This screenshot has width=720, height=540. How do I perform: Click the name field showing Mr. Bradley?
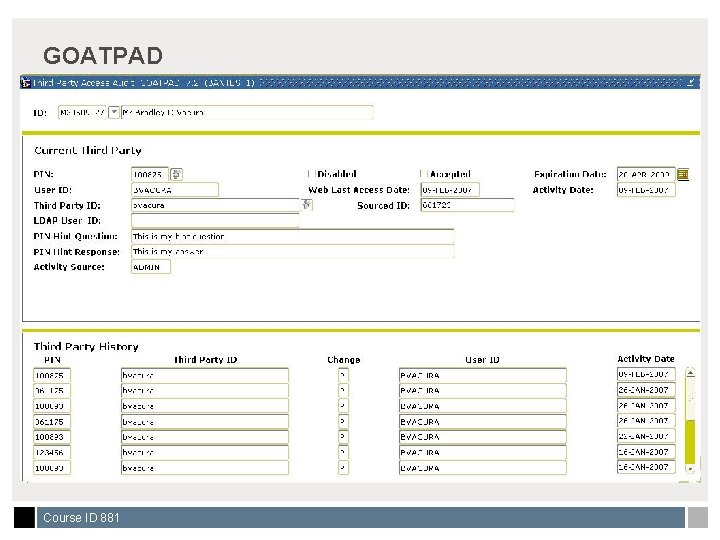click(x=247, y=112)
